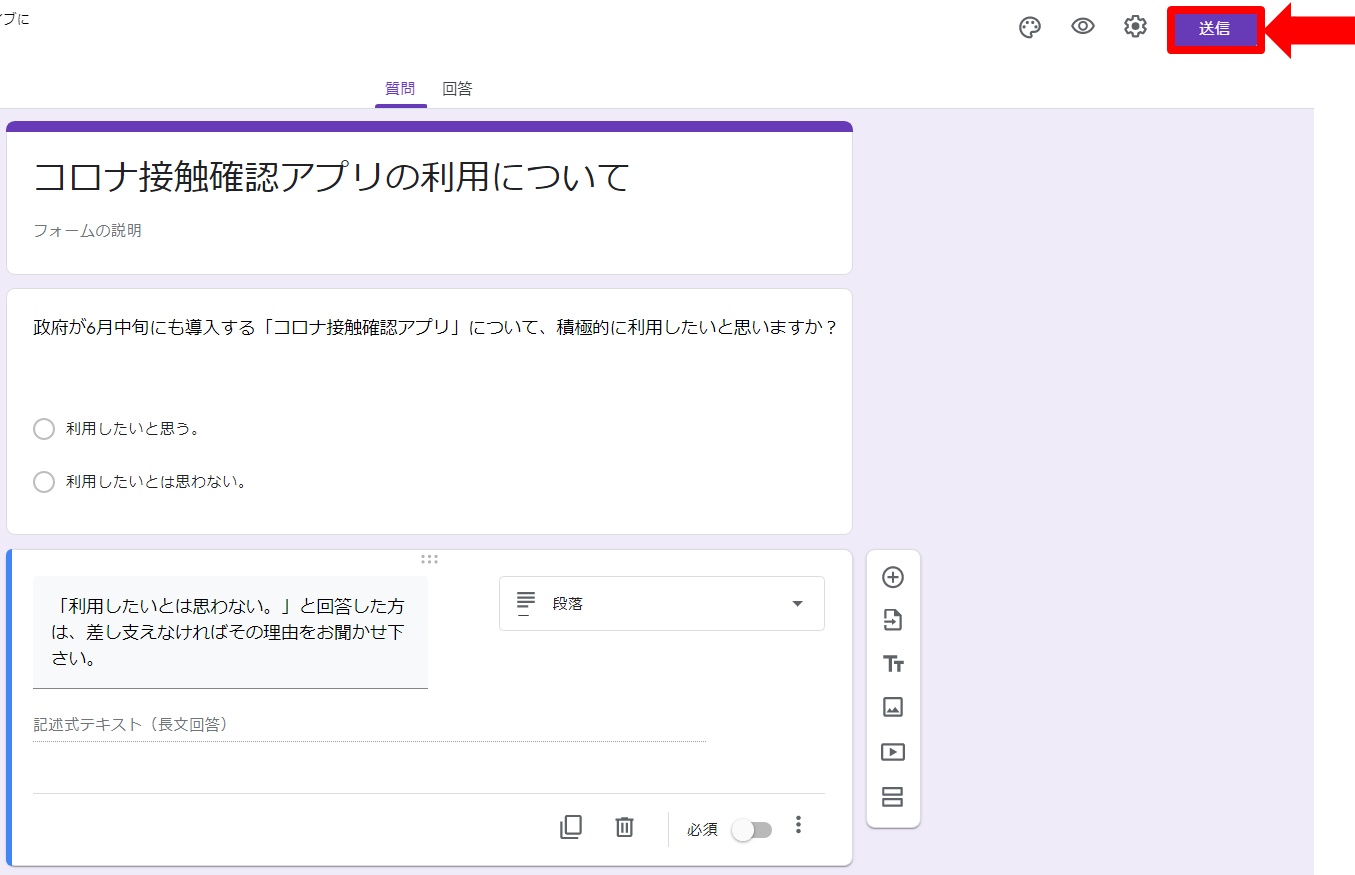Screen dimensions: 1355x875
Task: Click the import questions icon
Action: click(x=893, y=621)
